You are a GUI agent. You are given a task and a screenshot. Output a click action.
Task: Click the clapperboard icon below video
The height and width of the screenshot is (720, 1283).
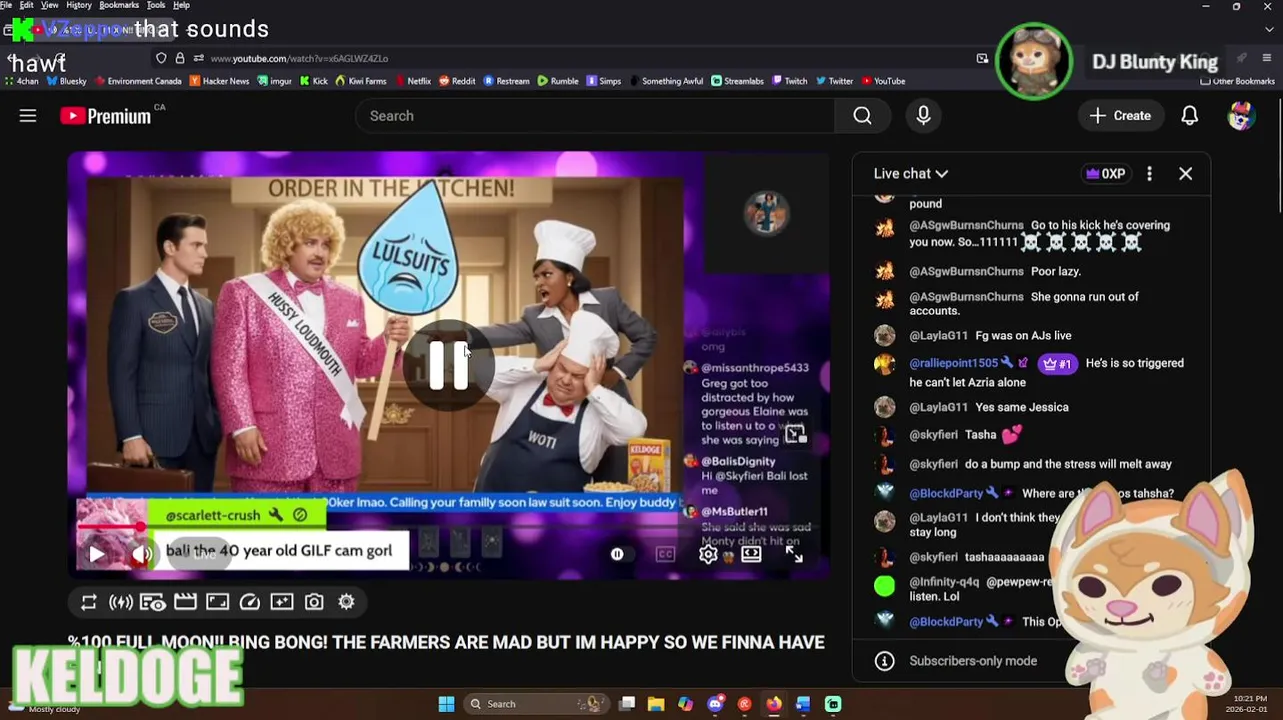coord(185,602)
